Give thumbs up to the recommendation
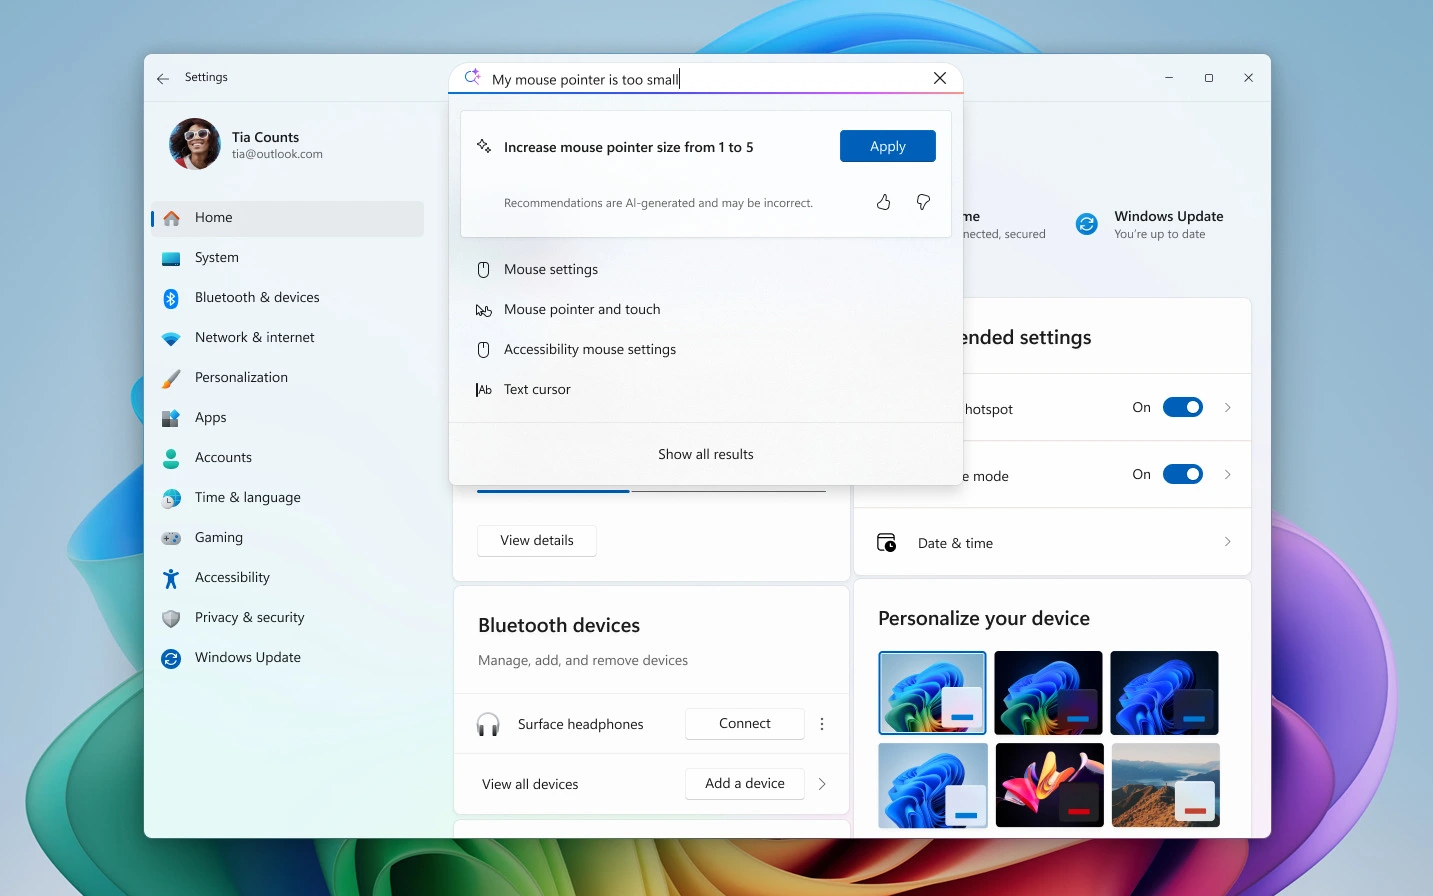Image resolution: width=1433 pixels, height=896 pixels. click(884, 202)
